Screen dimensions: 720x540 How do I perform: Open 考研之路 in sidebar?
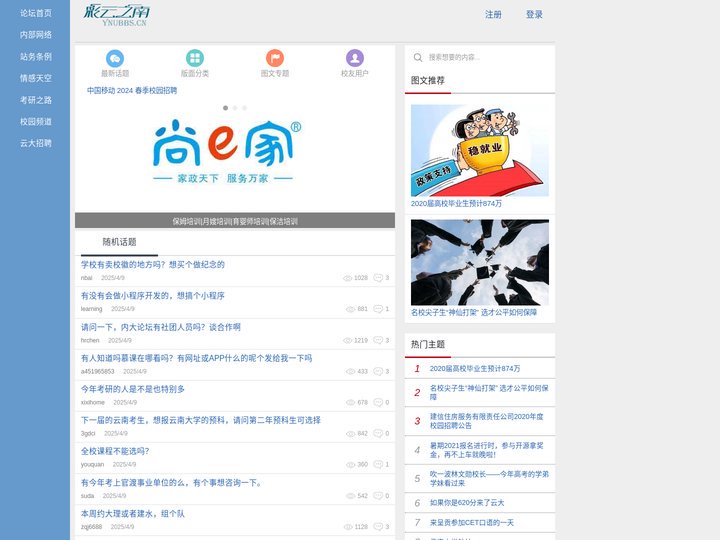click(x=36, y=100)
